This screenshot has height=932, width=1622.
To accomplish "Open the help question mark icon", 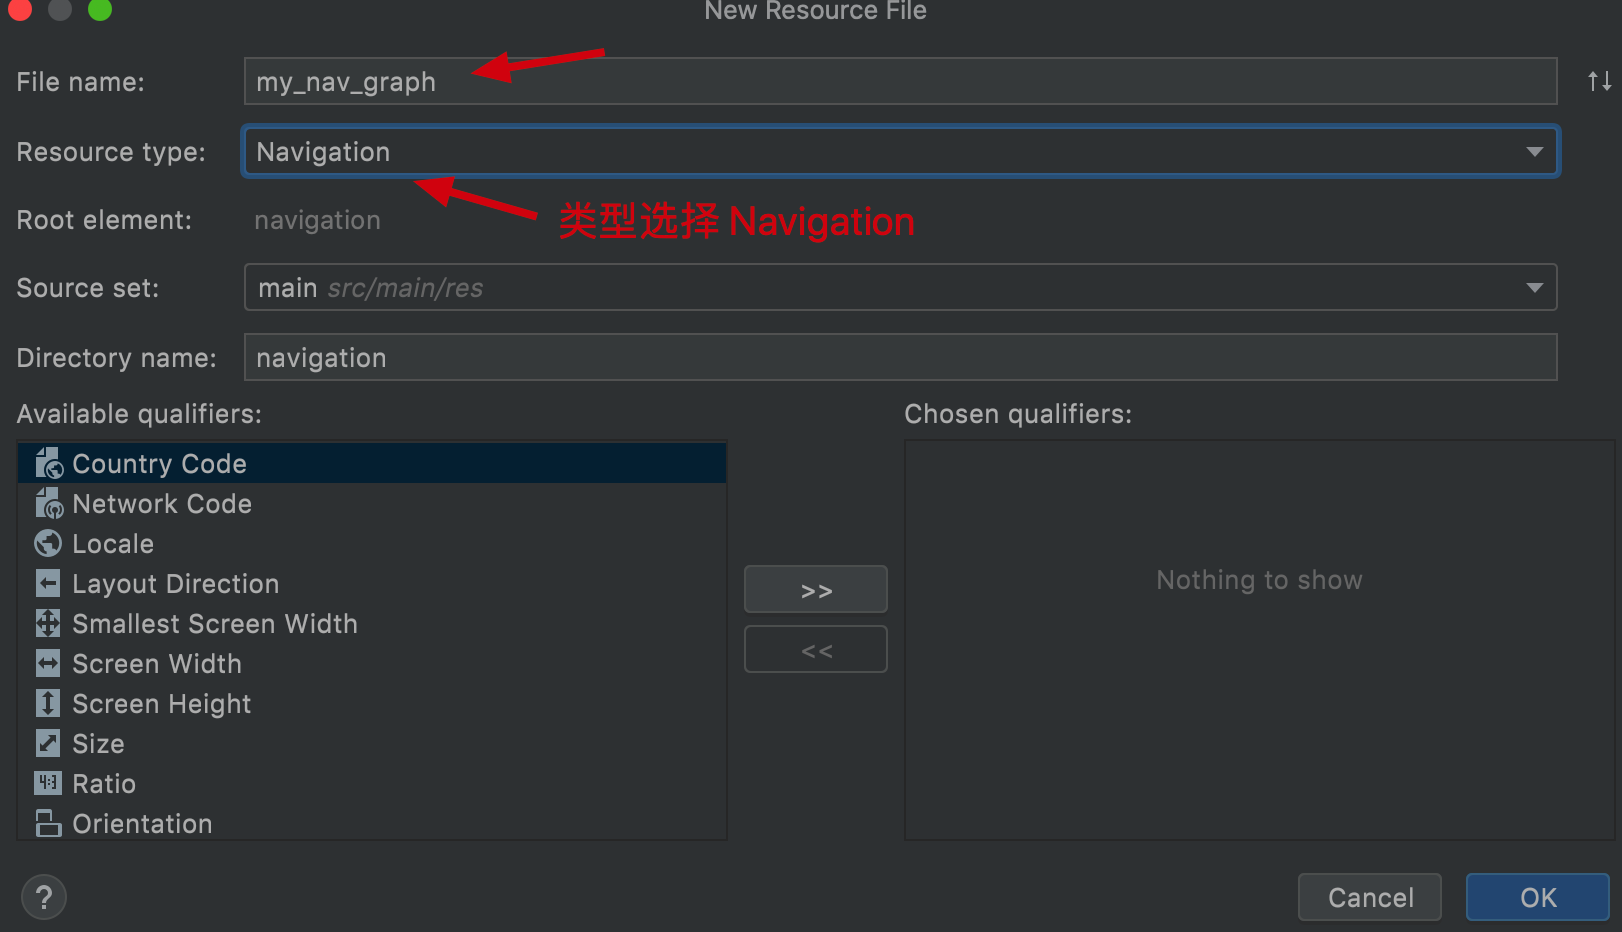I will [44, 897].
